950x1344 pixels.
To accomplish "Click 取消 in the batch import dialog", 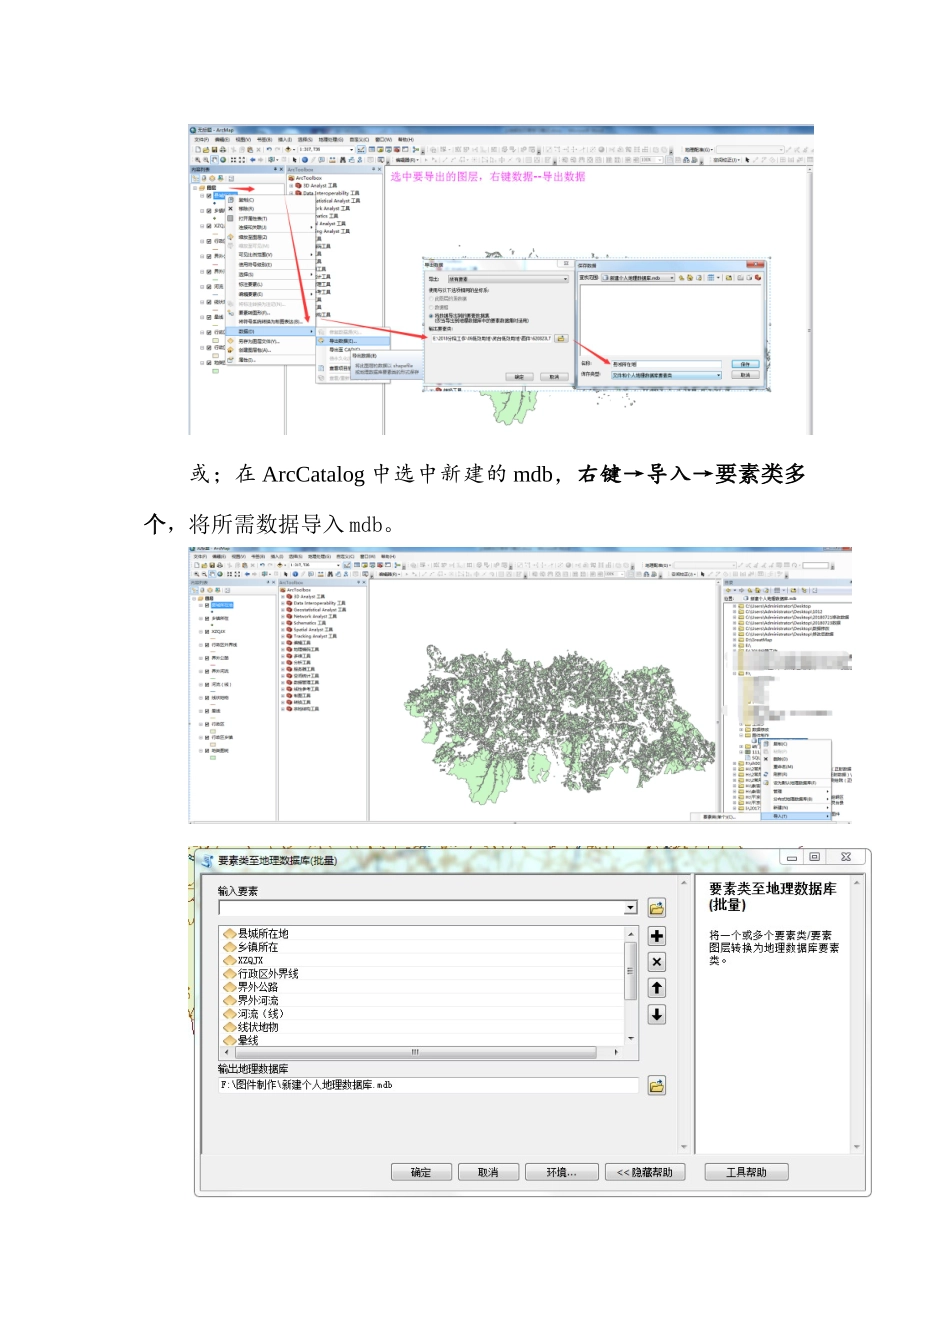I will click(x=488, y=1172).
